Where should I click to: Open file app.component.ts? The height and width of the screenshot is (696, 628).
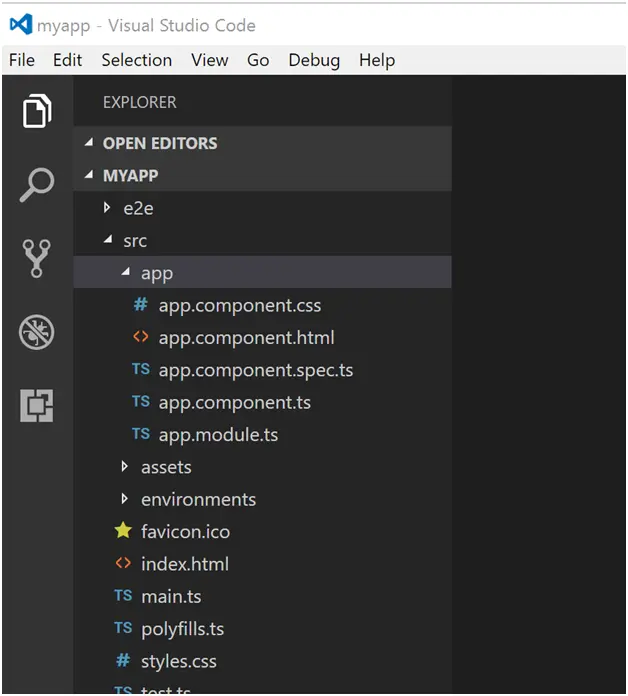[235, 403]
